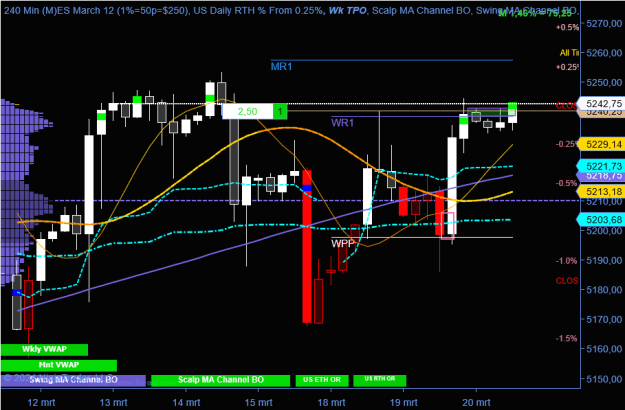The width and height of the screenshot is (625, 410).
Task: Select the MR1 pivot level label
Action: (281, 67)
